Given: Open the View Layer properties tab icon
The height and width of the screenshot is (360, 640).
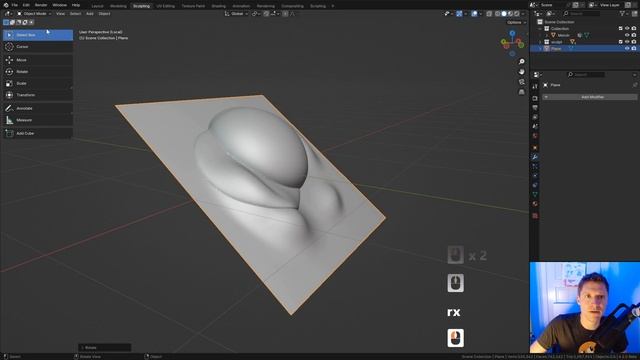Looking at the screenshot, I should click(x=535, y=117).
